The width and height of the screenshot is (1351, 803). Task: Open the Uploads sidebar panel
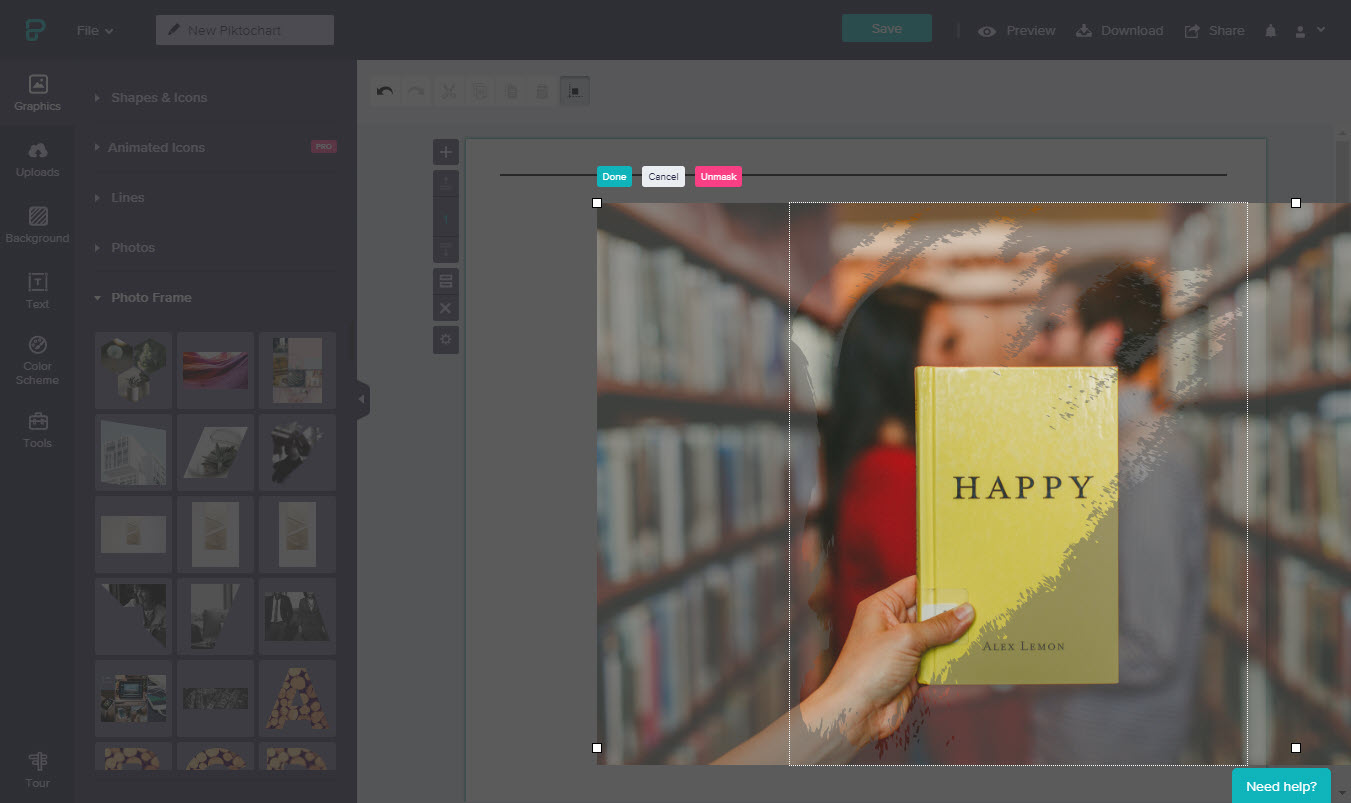click(x=37, y=158)
